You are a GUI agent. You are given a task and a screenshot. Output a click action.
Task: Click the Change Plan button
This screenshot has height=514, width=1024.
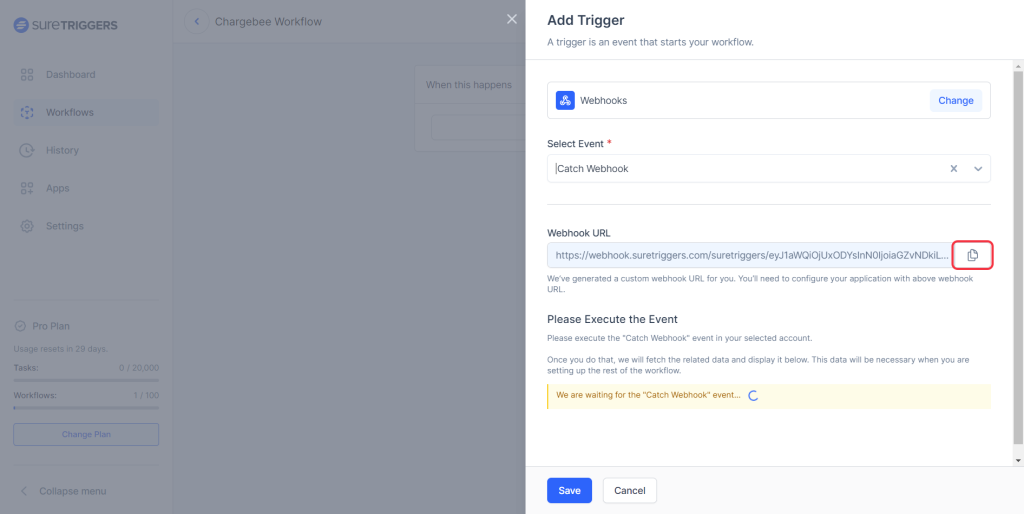86,434
